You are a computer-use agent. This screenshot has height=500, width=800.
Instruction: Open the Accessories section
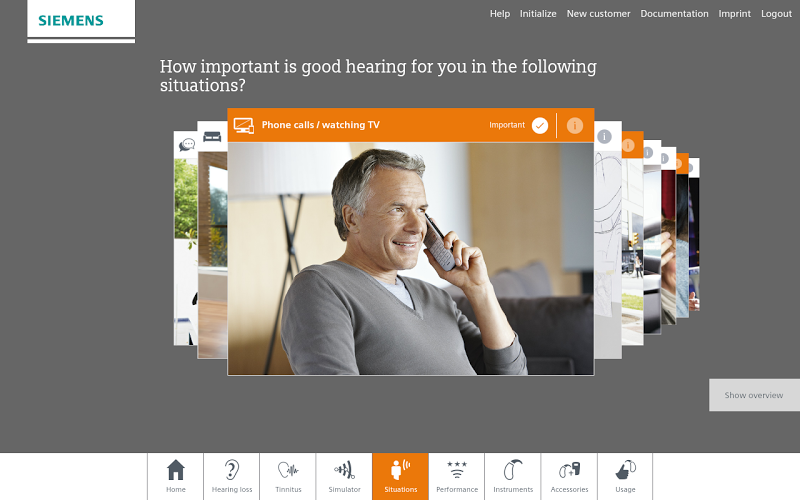(569, 477)
